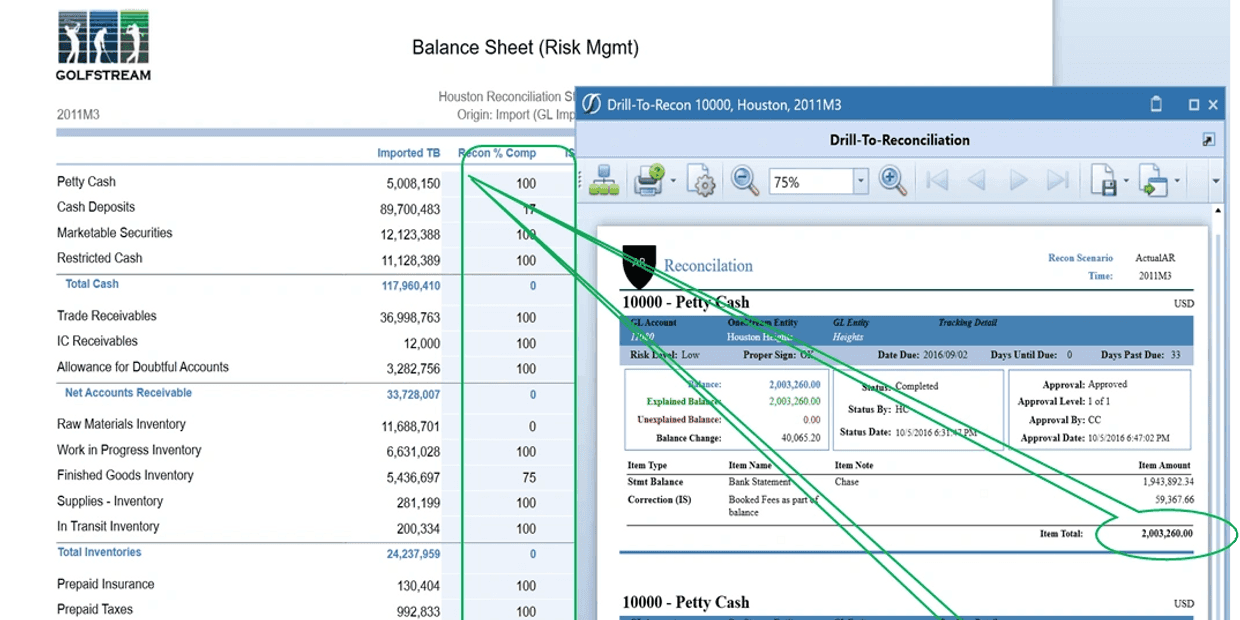Expand the print options dropdown arrow
The image size is (1240, 620).
click(674, 182)
